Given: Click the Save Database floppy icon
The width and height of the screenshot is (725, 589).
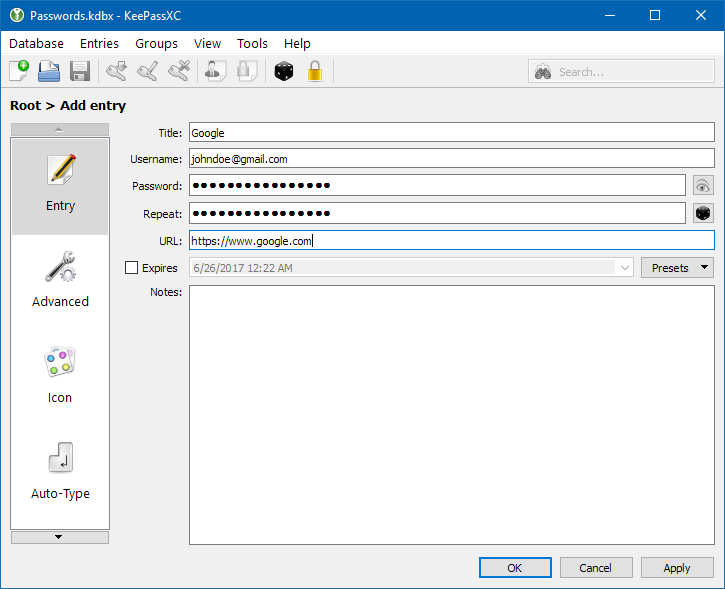Looking at the screenshot, I should [x=79, y=72].
